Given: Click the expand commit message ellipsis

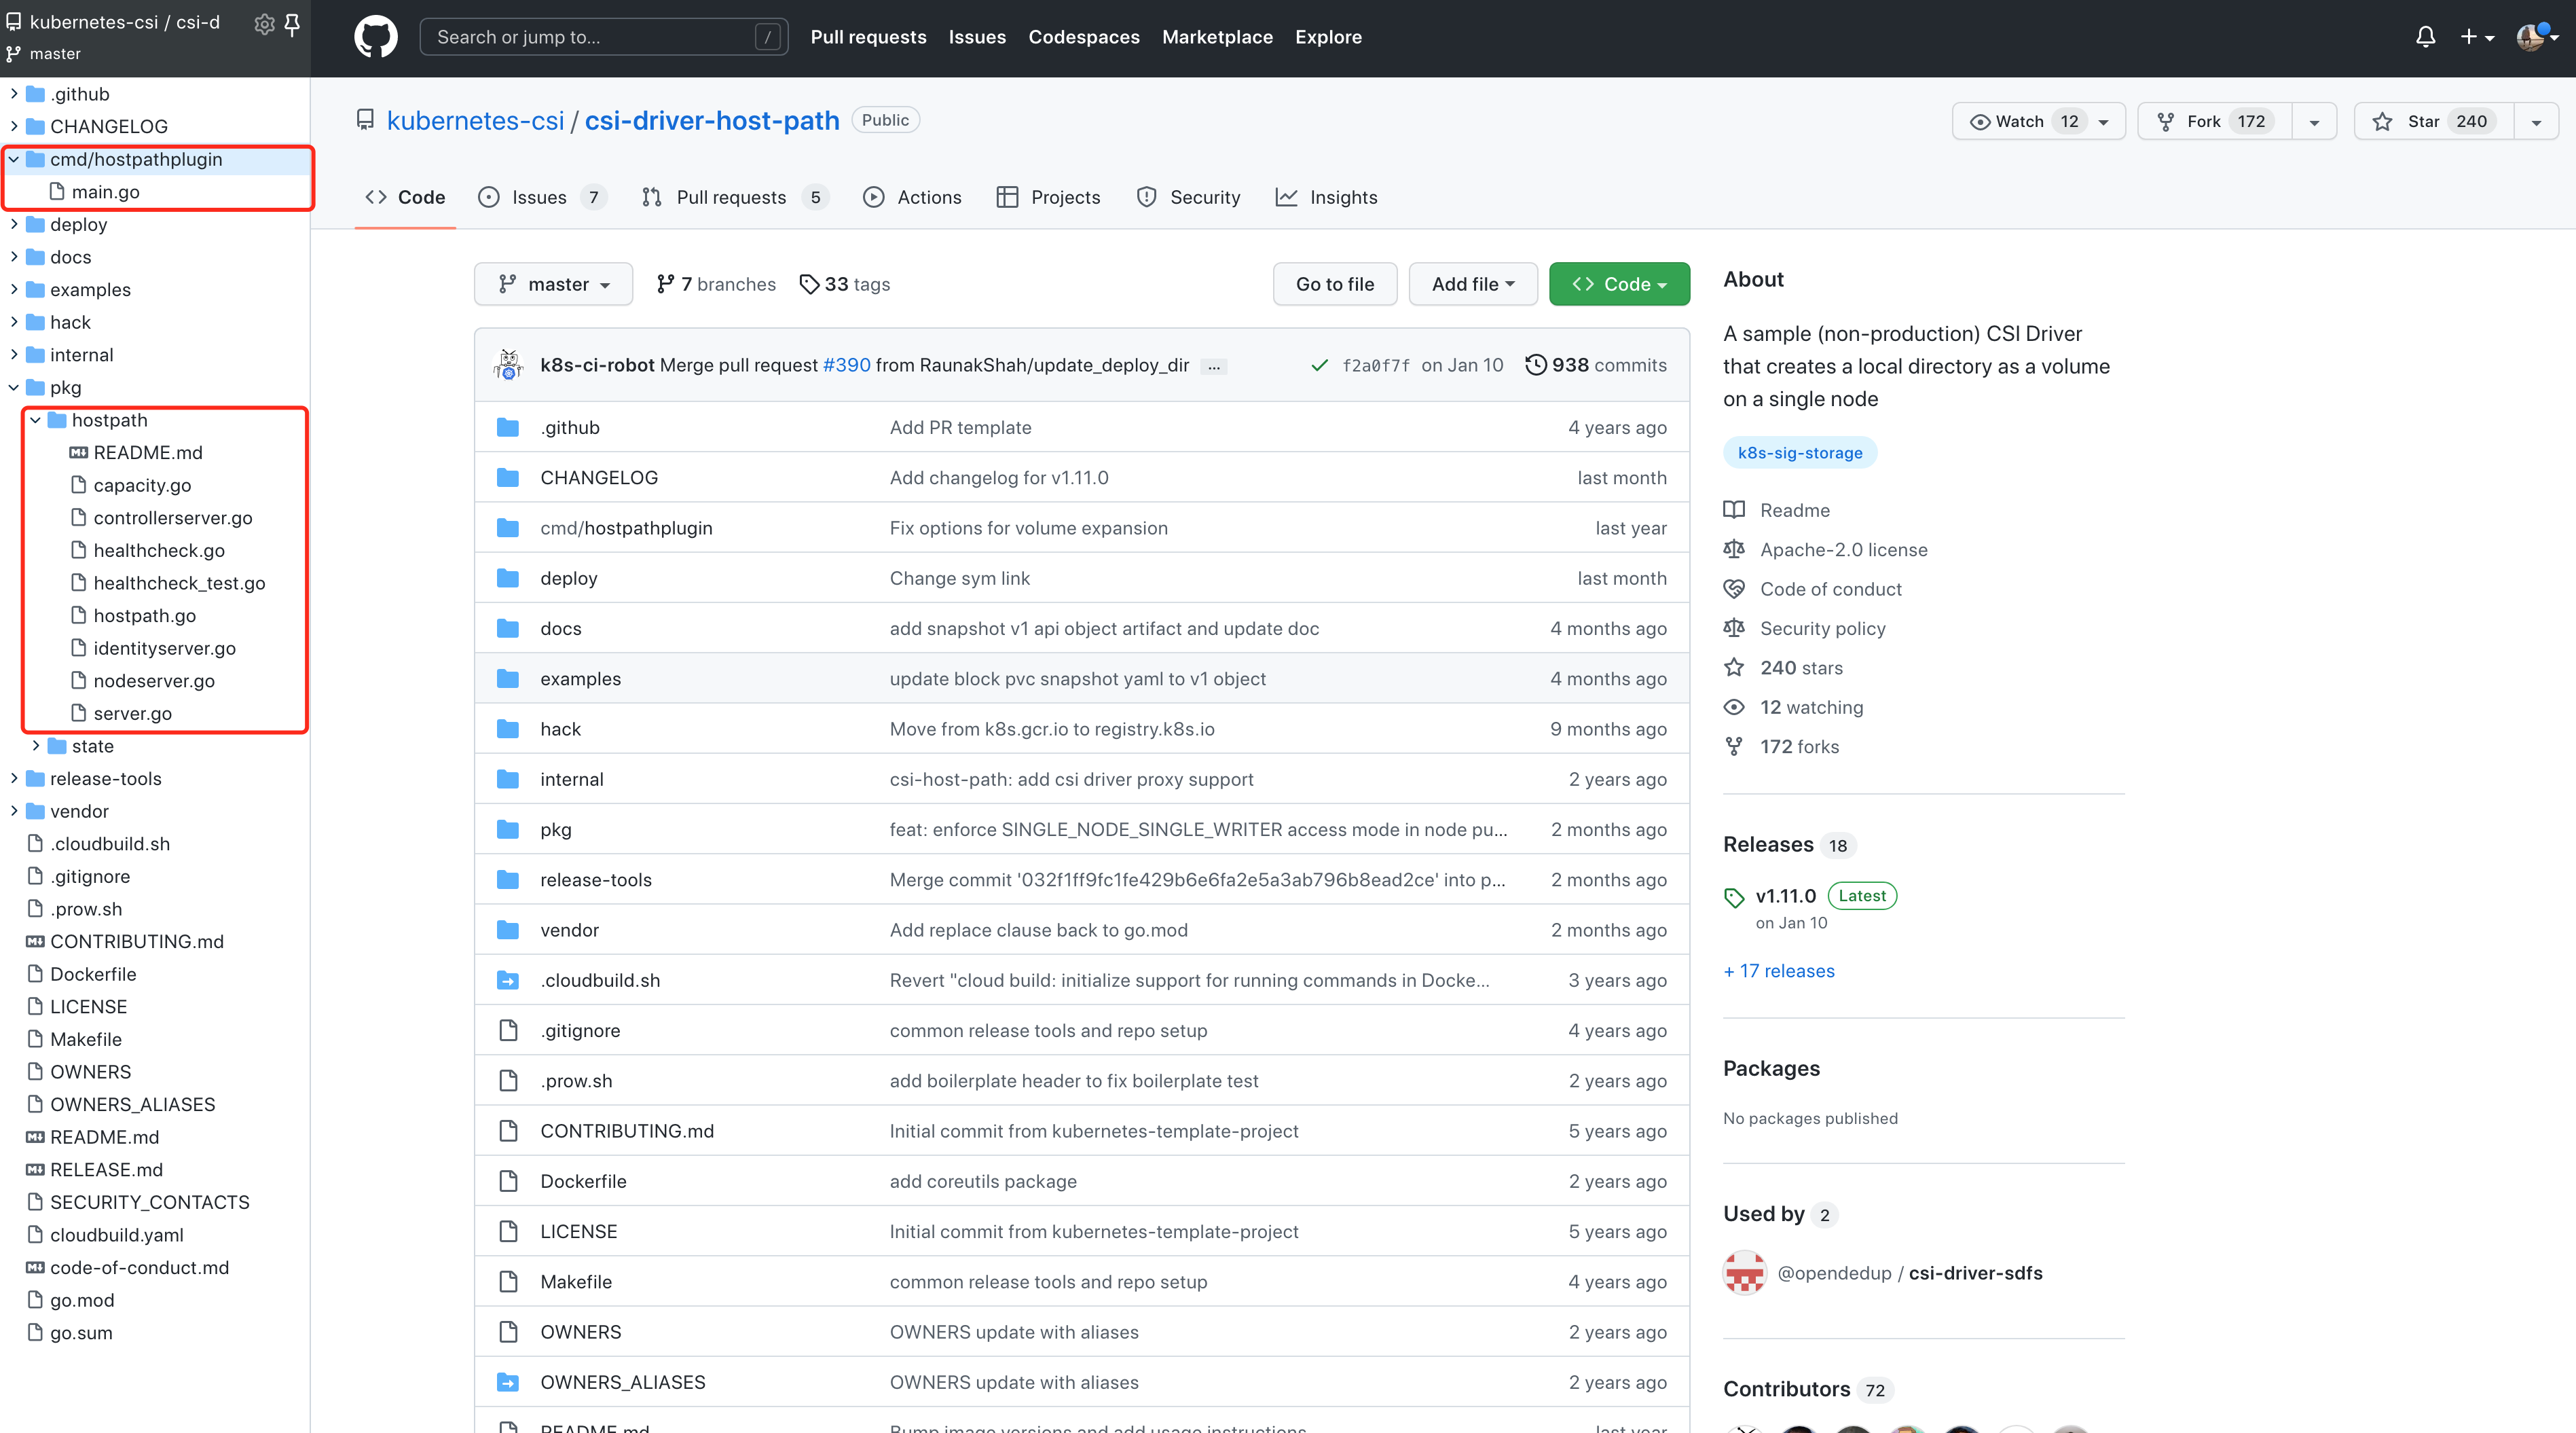Looking at the screenshot, I should coord(1214,366).
